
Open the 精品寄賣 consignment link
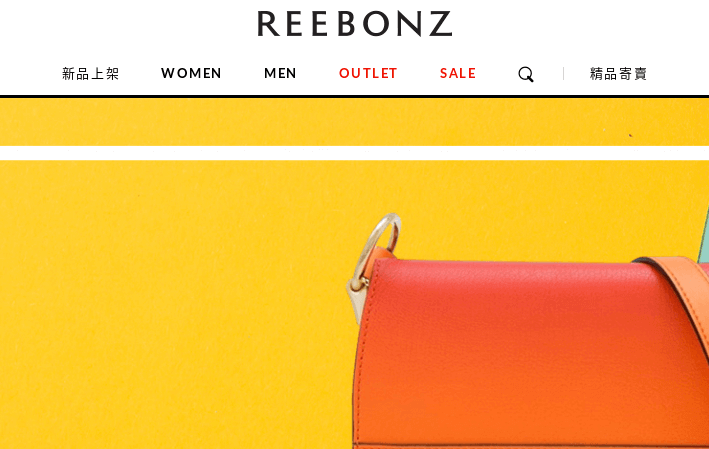coord(618,74)
